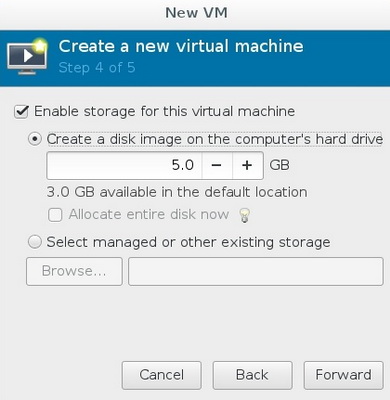
Task: Click the virtual machine monitor icon
Action: tap(27, 57)
